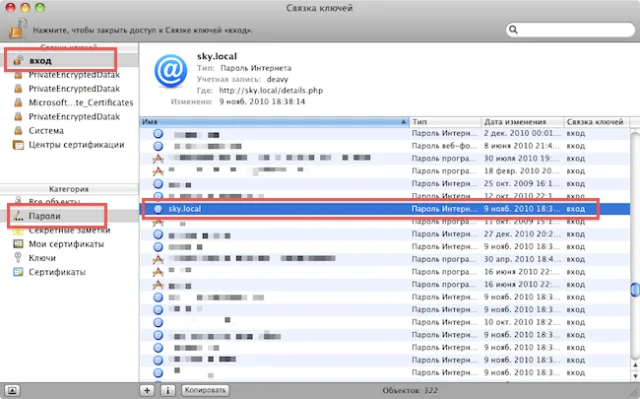Click the blue vertical scrollbar thumb in the list
The height and width of the screenshot is (399, 640).
tap(635, 289)
